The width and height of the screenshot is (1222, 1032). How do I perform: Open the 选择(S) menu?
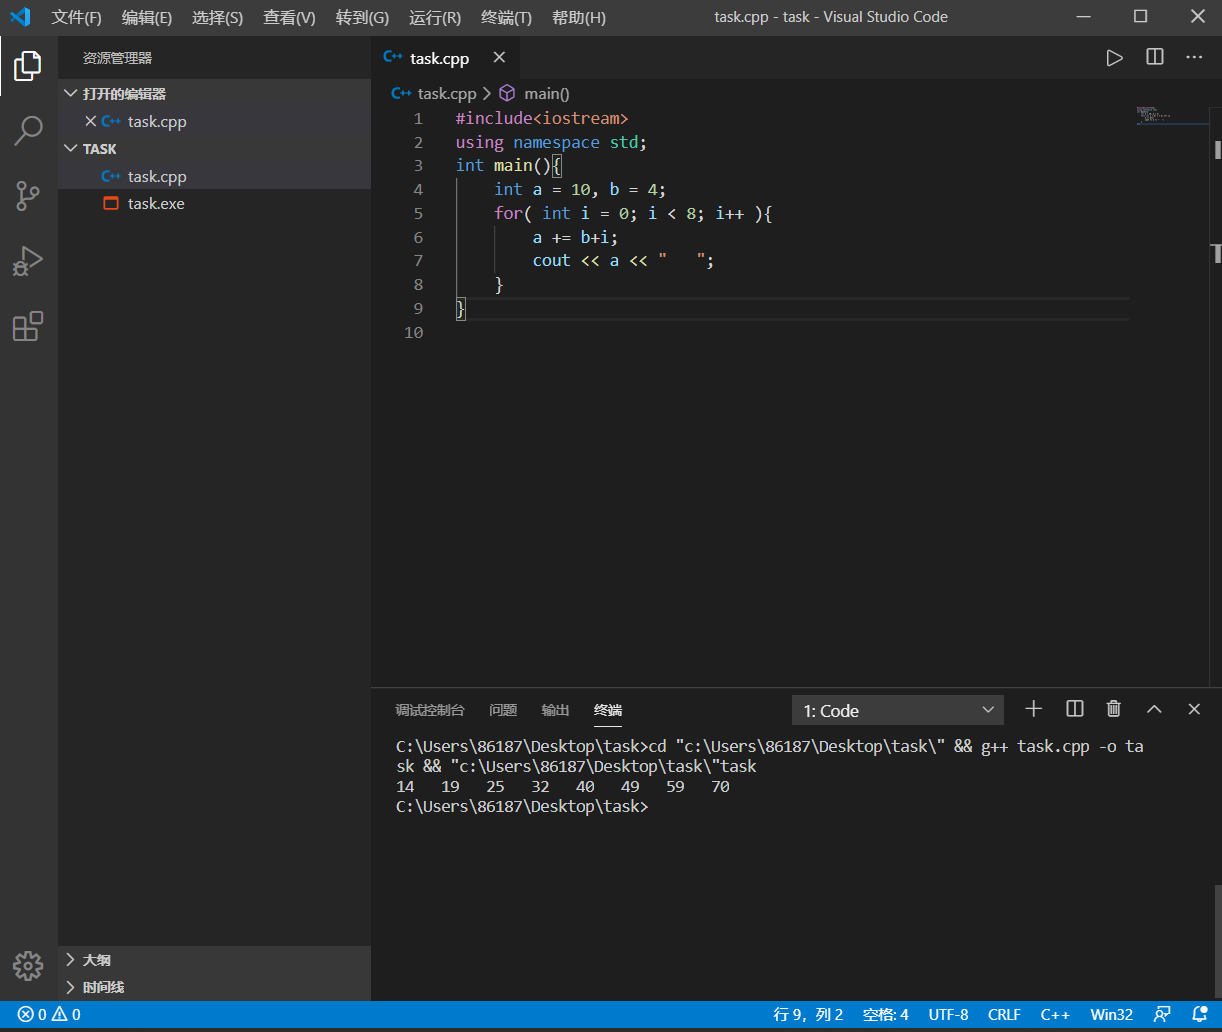pos(217,18)
